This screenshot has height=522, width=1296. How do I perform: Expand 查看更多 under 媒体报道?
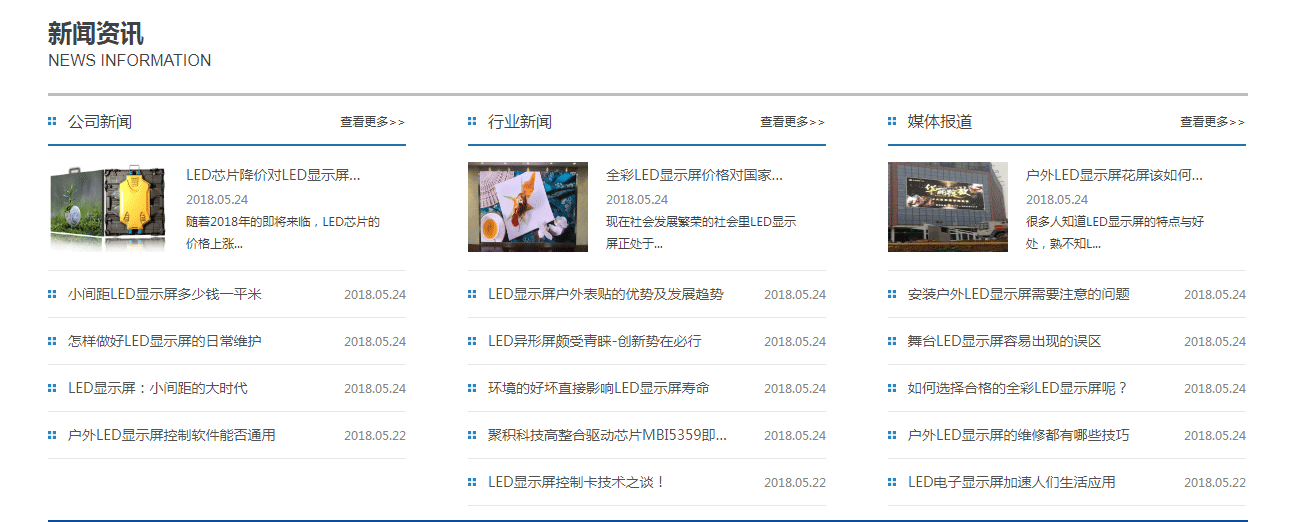[x=1212, y=122]
